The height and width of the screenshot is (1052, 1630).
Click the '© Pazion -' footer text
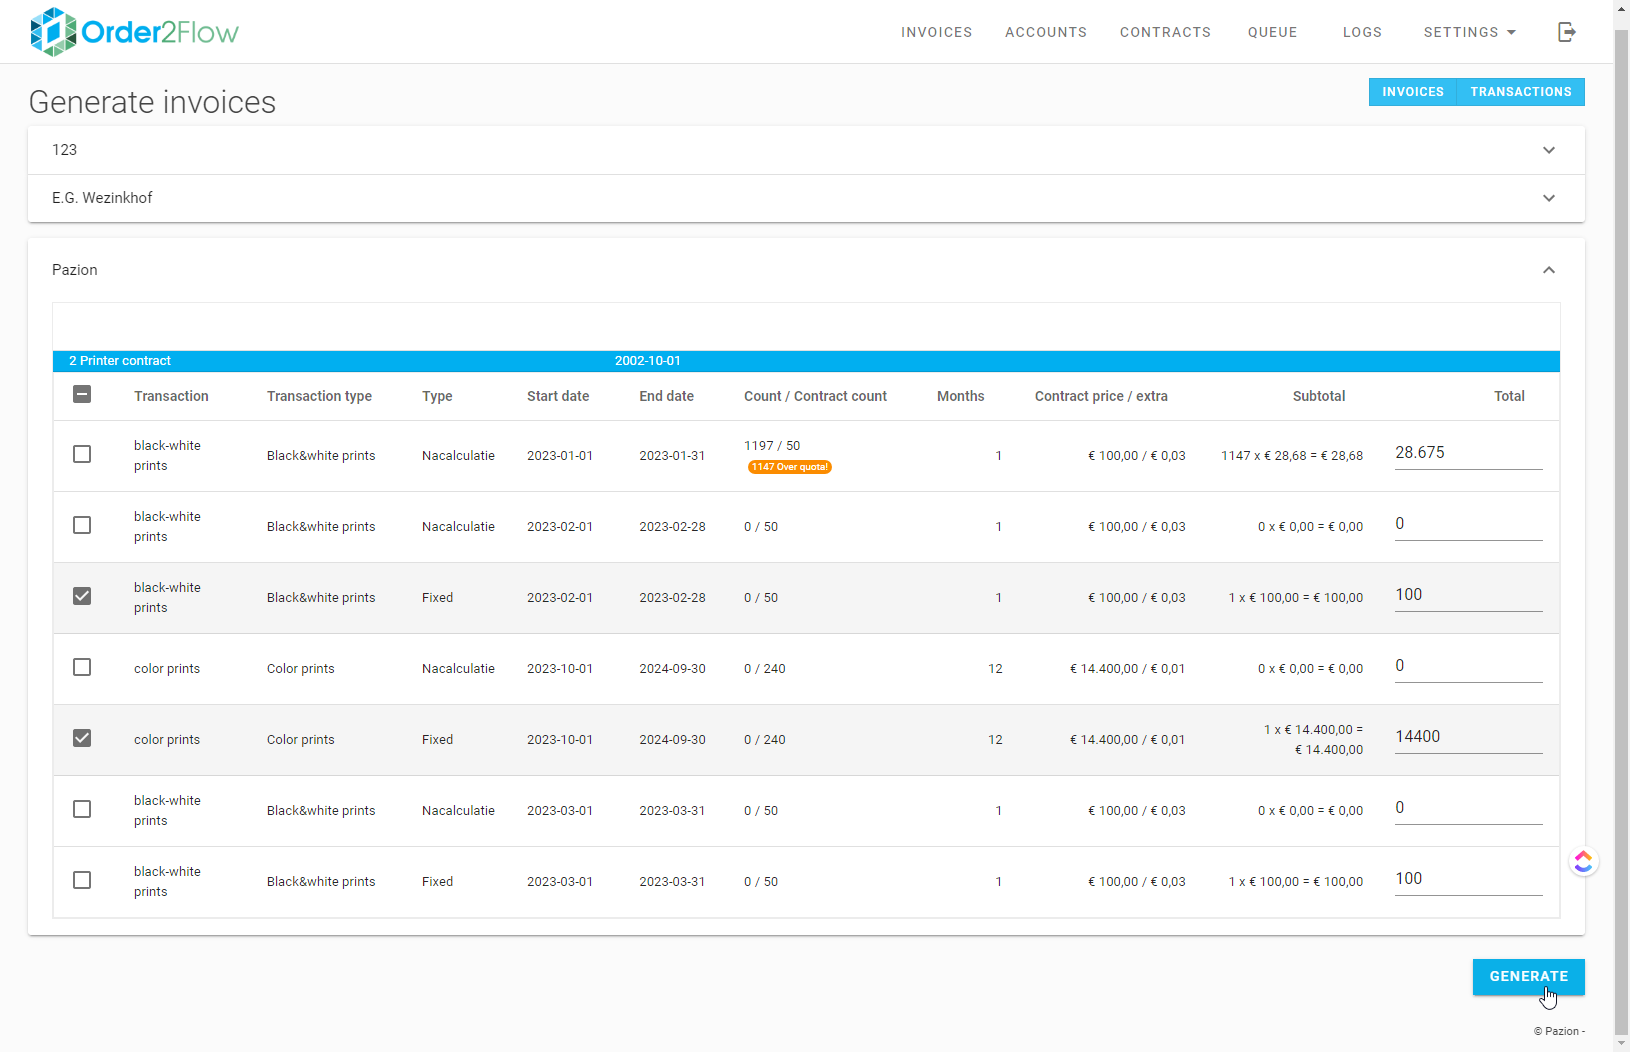(x=1559, y=1031)
